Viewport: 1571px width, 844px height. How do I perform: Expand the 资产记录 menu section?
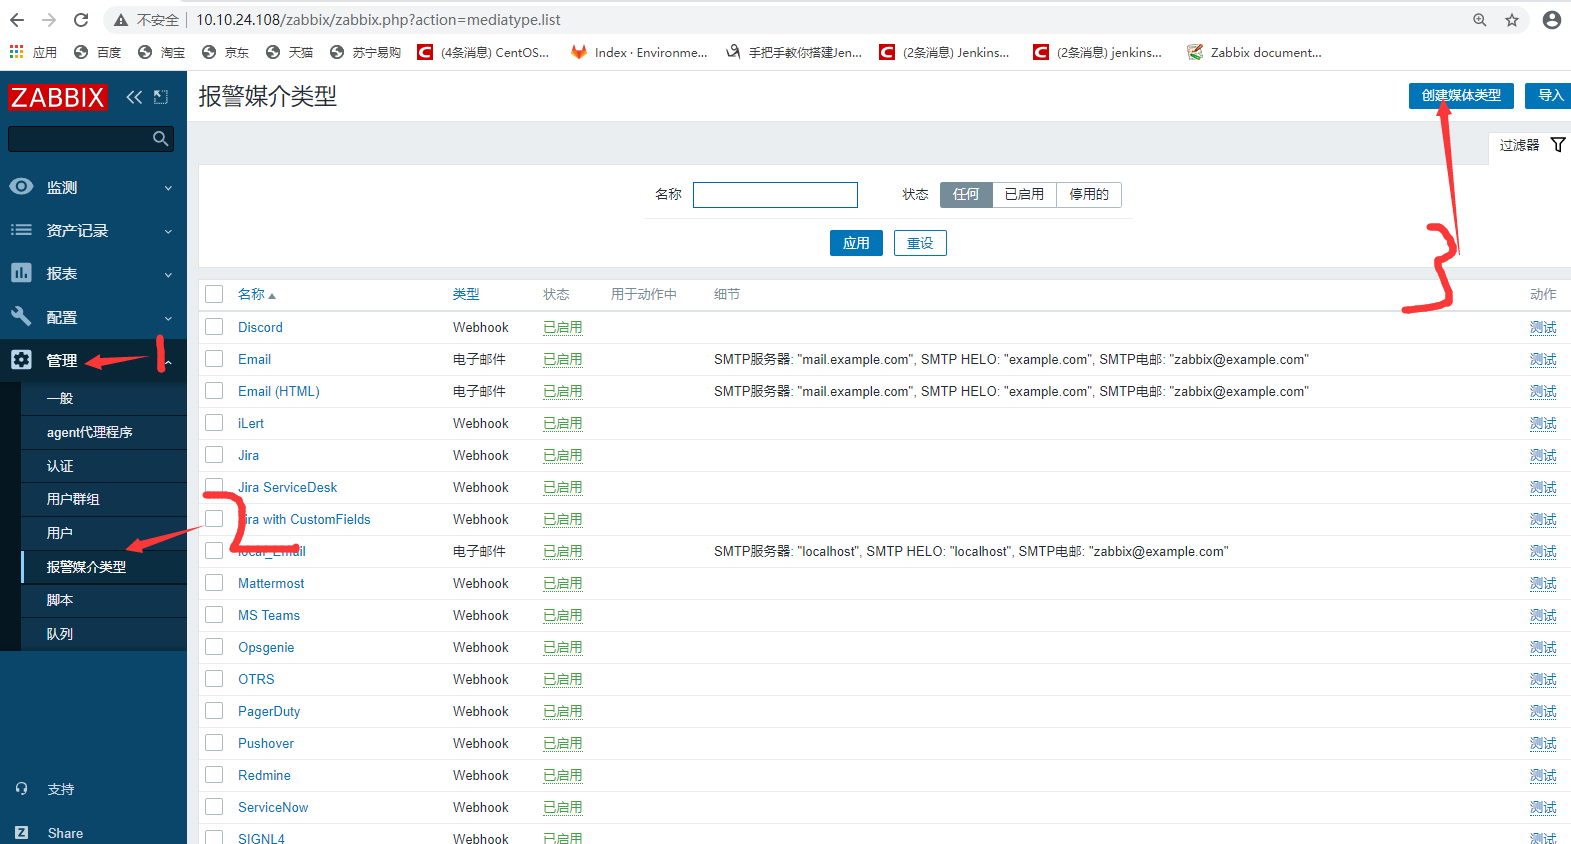94,230
